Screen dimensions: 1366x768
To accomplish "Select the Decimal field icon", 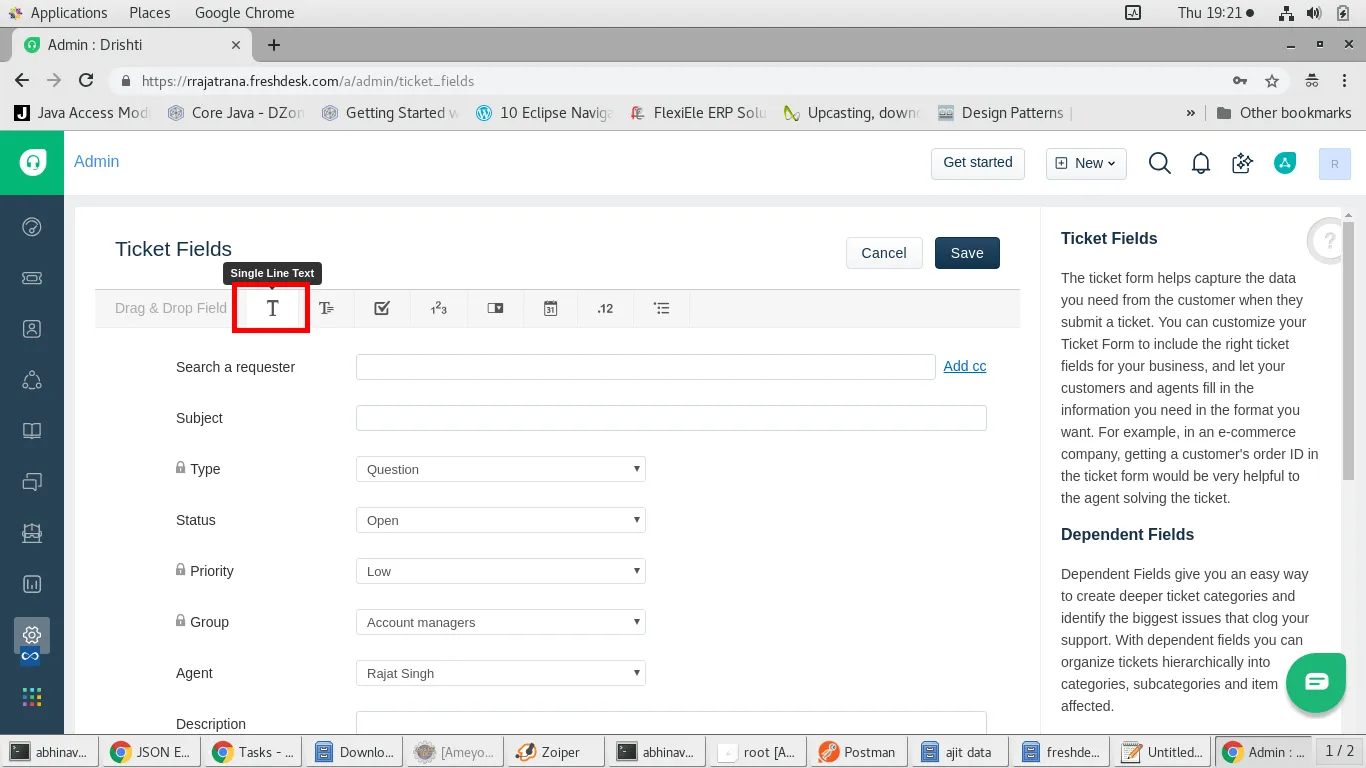I will 605,309.
